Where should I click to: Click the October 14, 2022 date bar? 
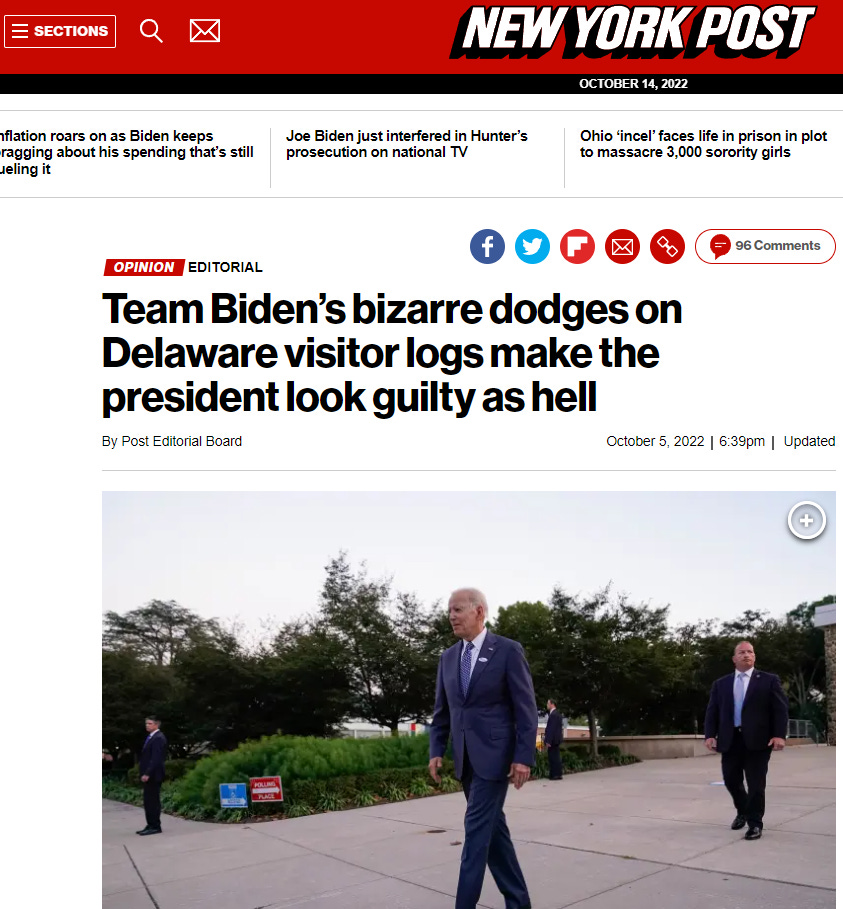pos(633,83)
